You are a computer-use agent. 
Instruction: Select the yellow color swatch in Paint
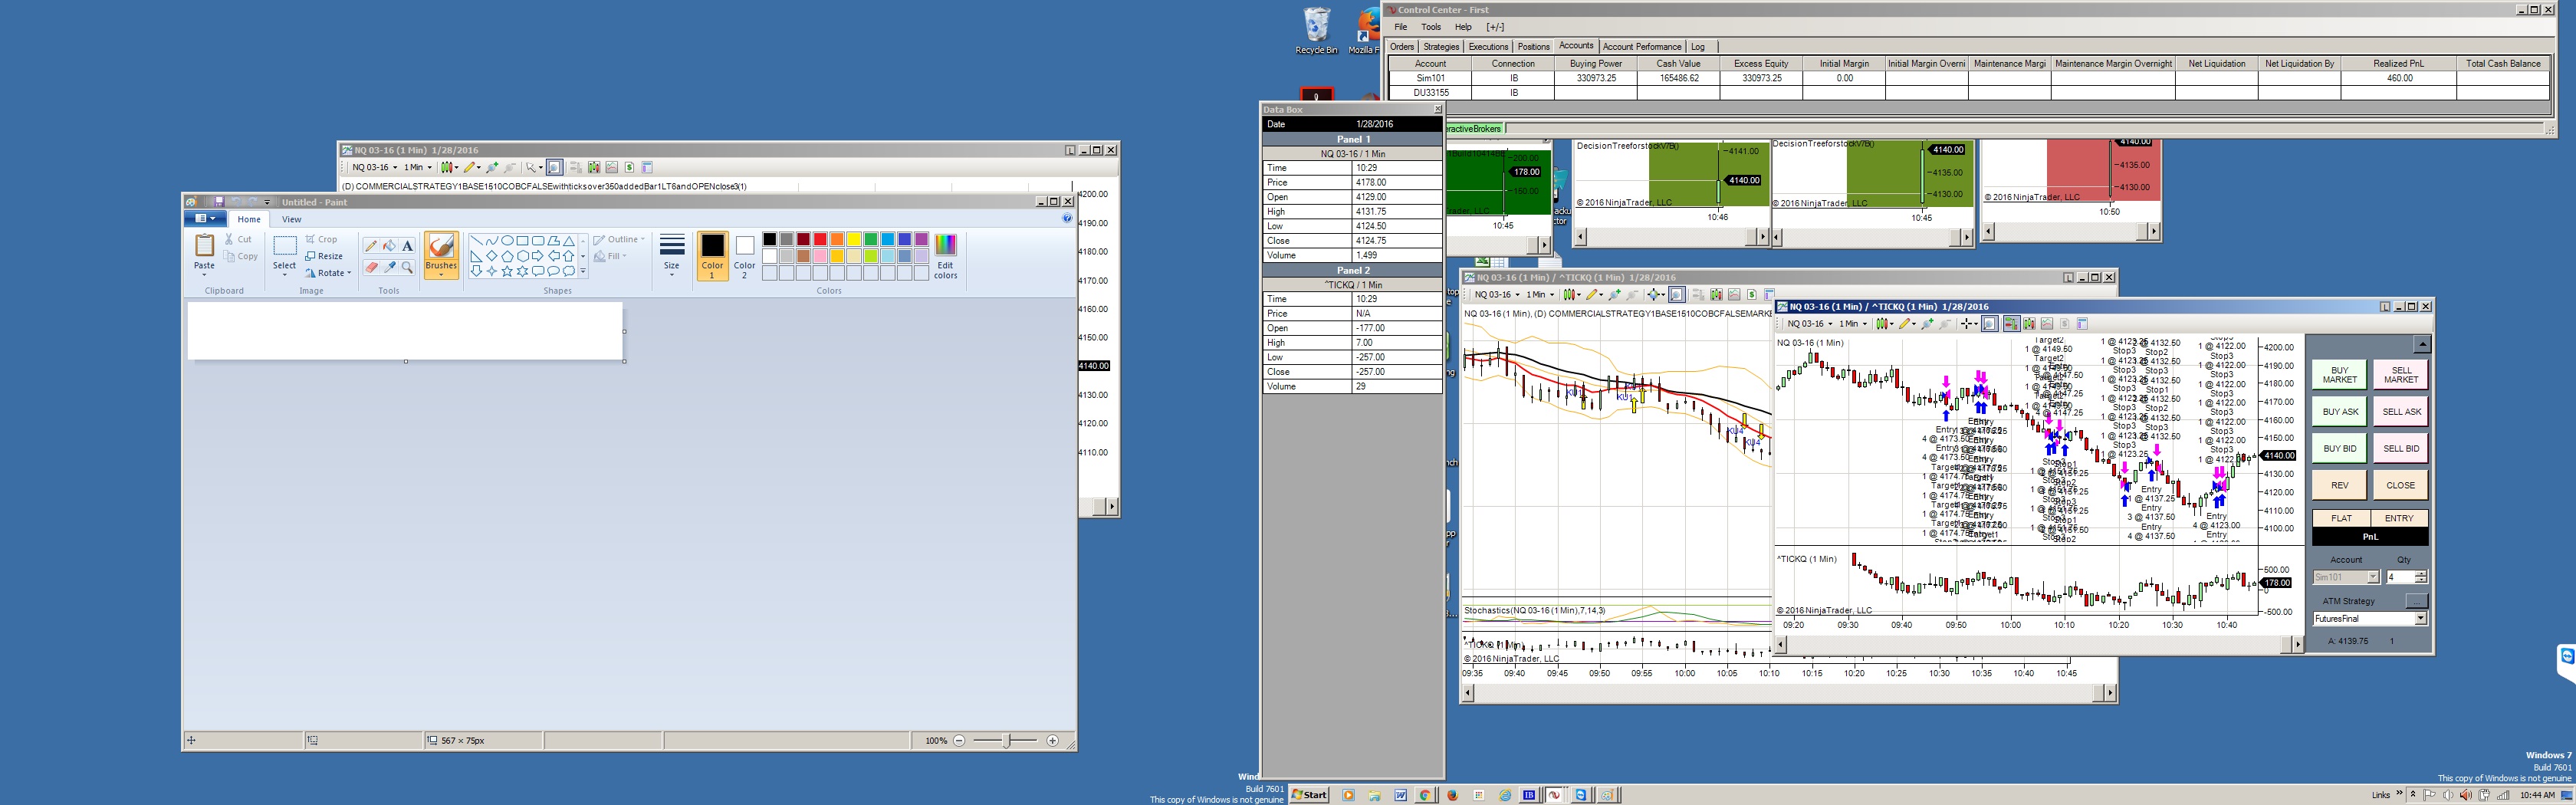(854, 239)
